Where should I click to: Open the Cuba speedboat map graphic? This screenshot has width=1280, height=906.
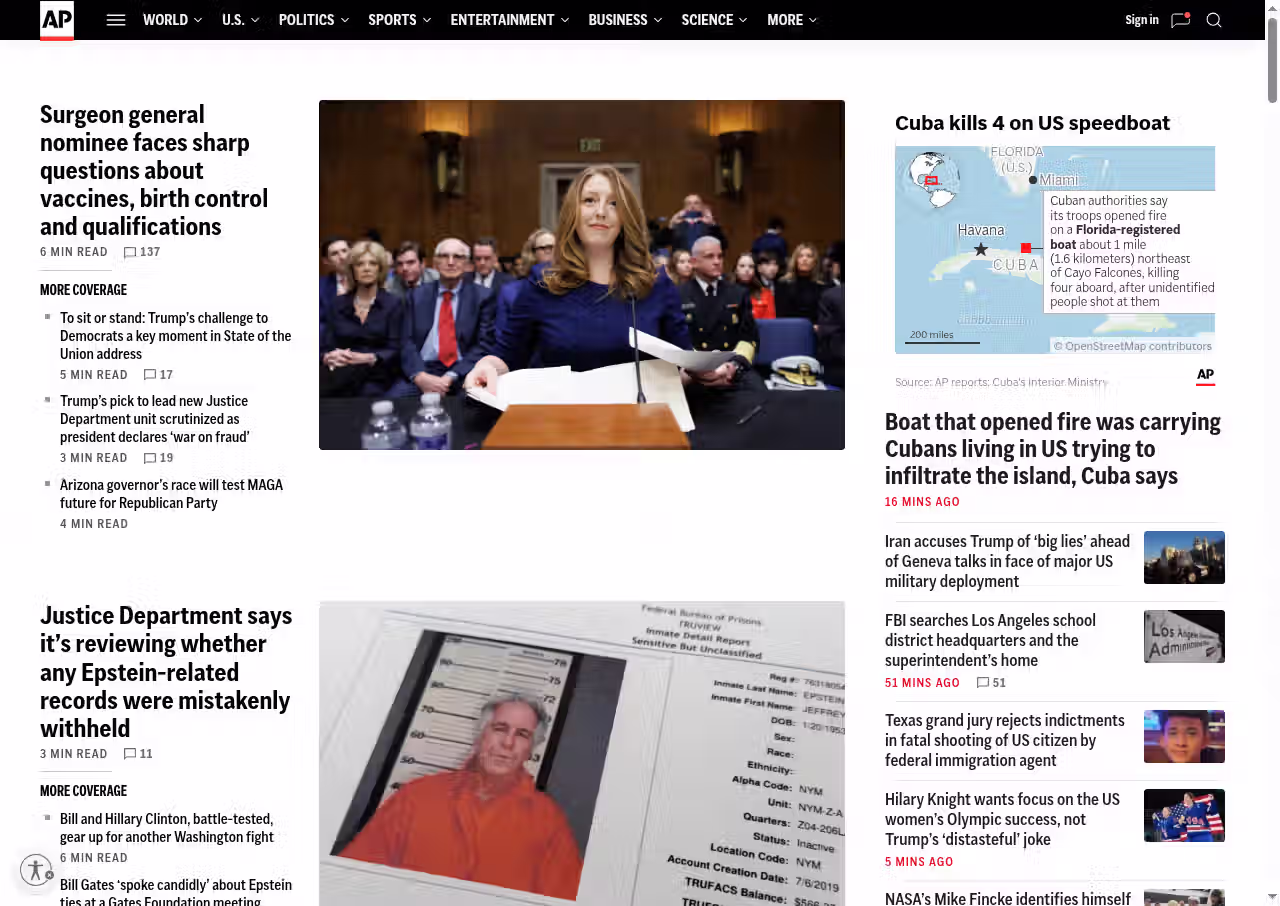pos(1054,249)
